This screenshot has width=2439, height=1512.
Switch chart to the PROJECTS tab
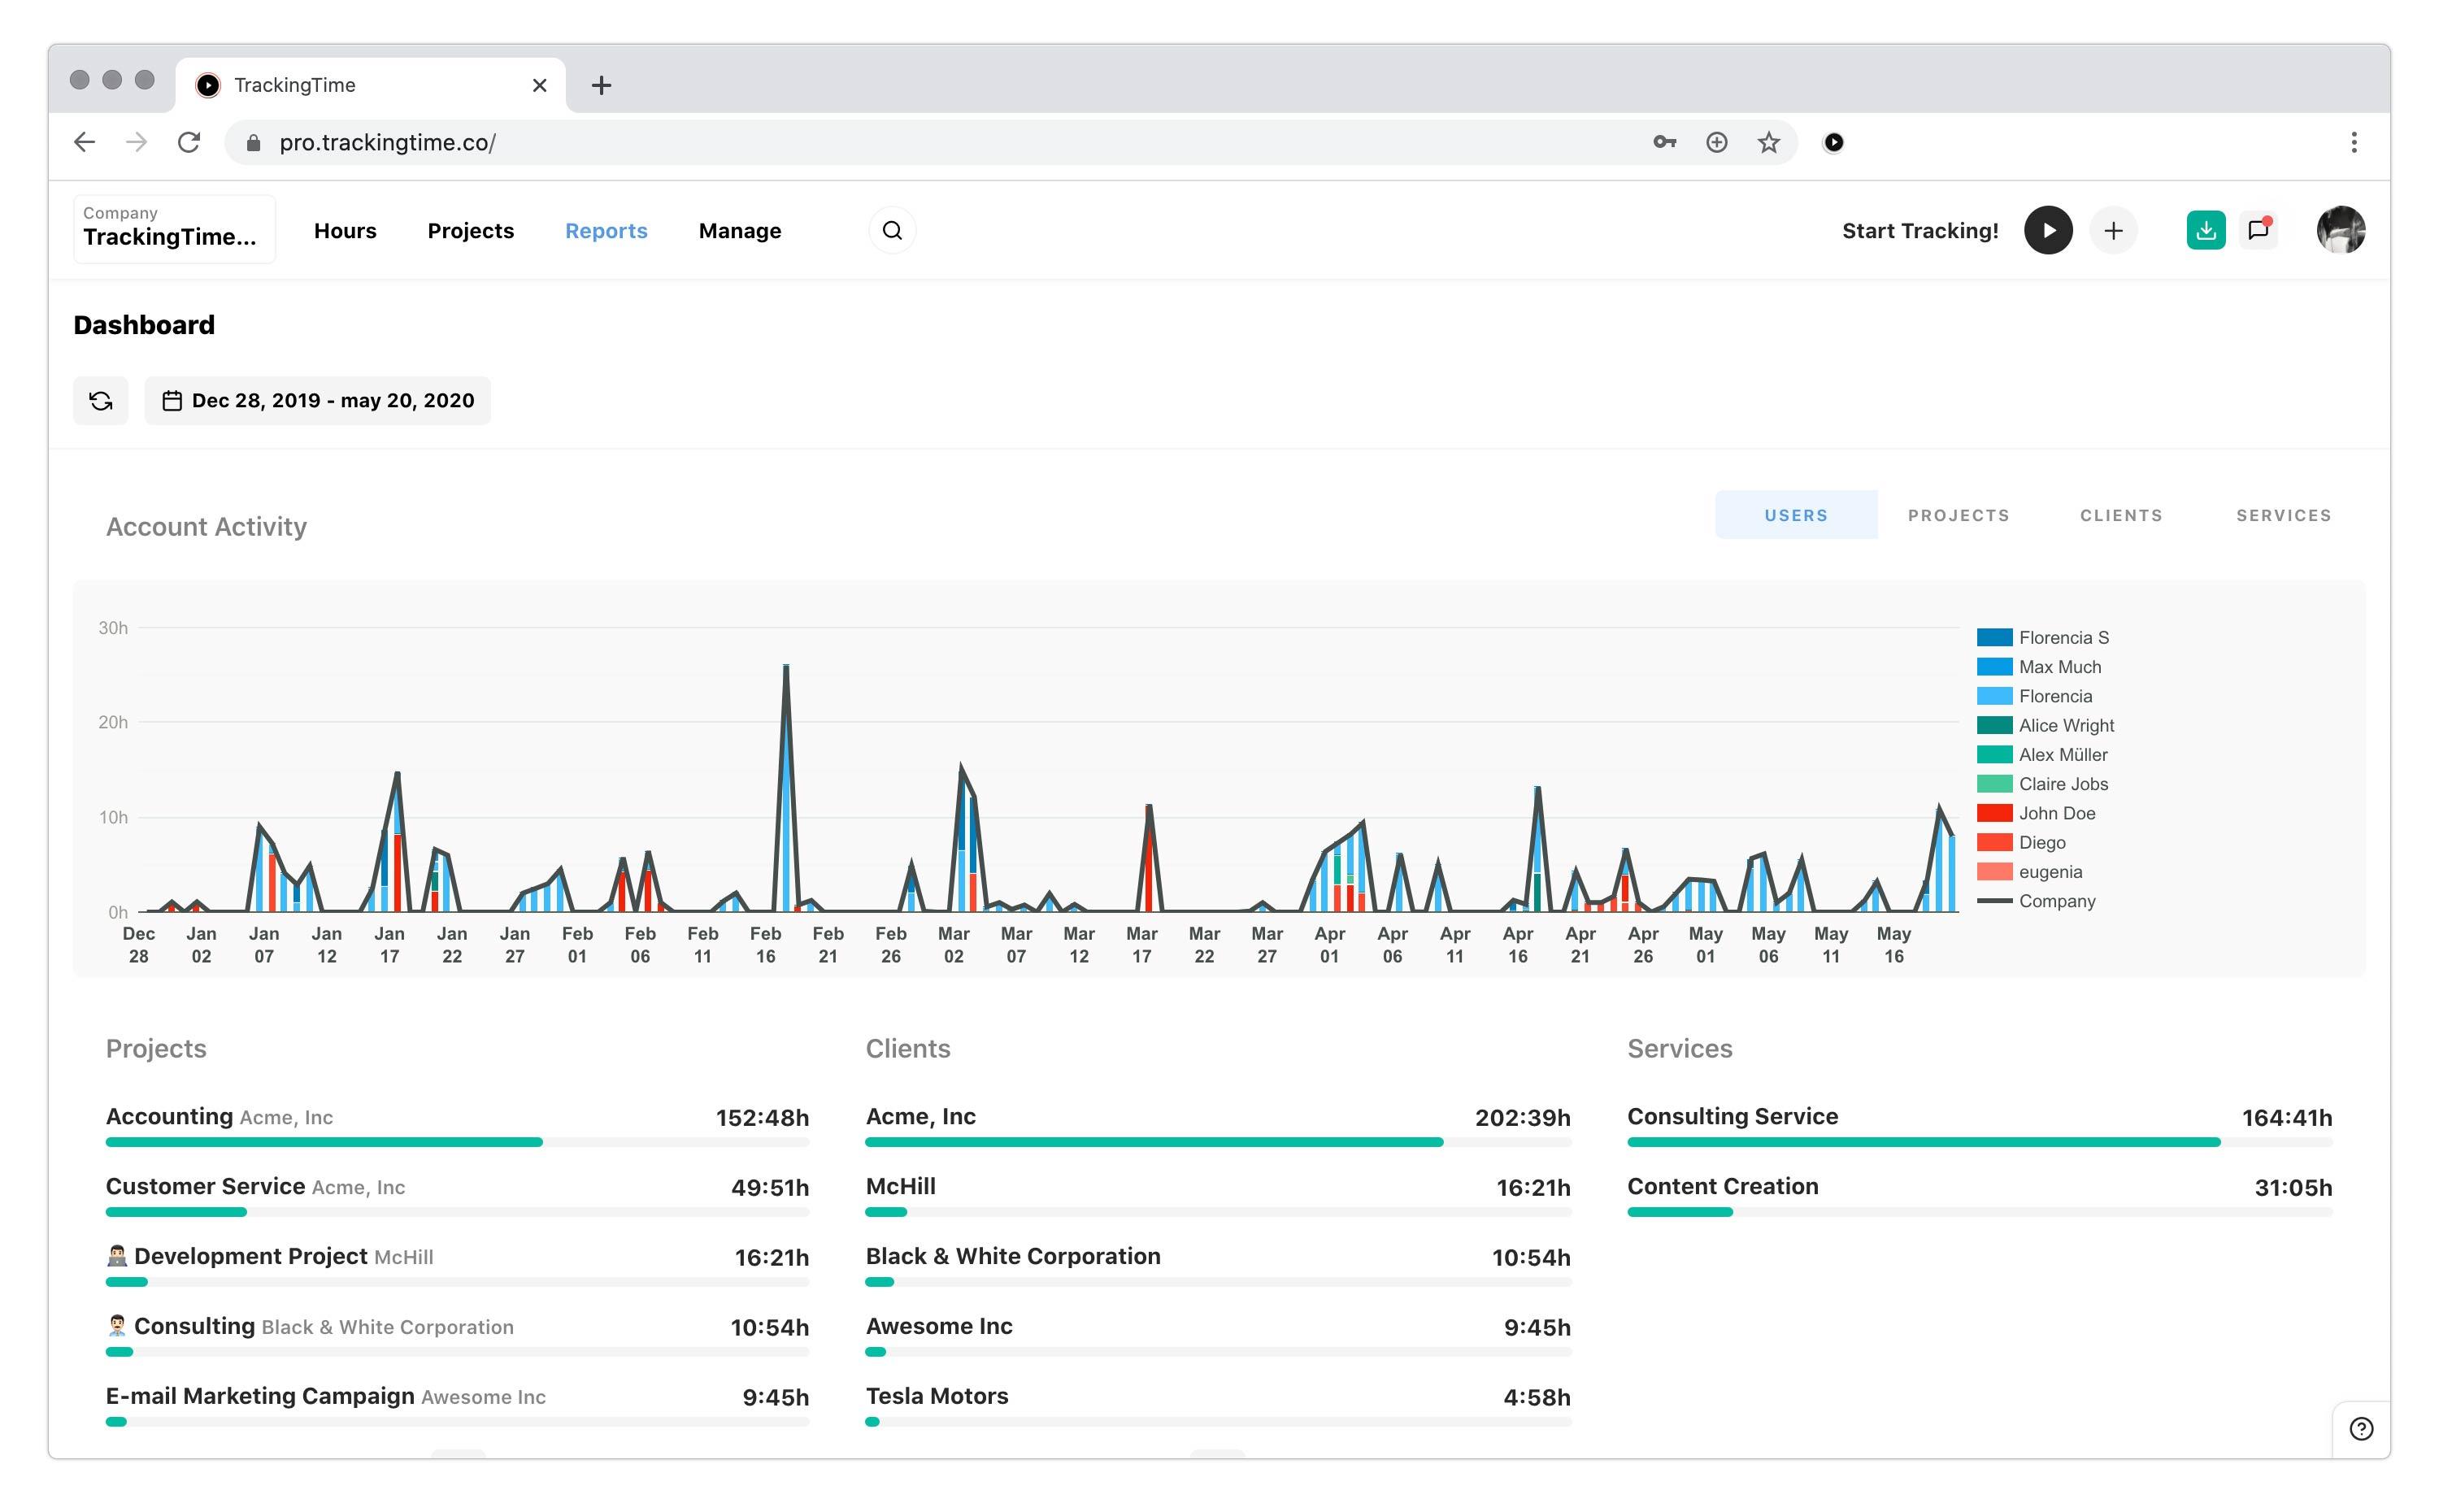1958,515
